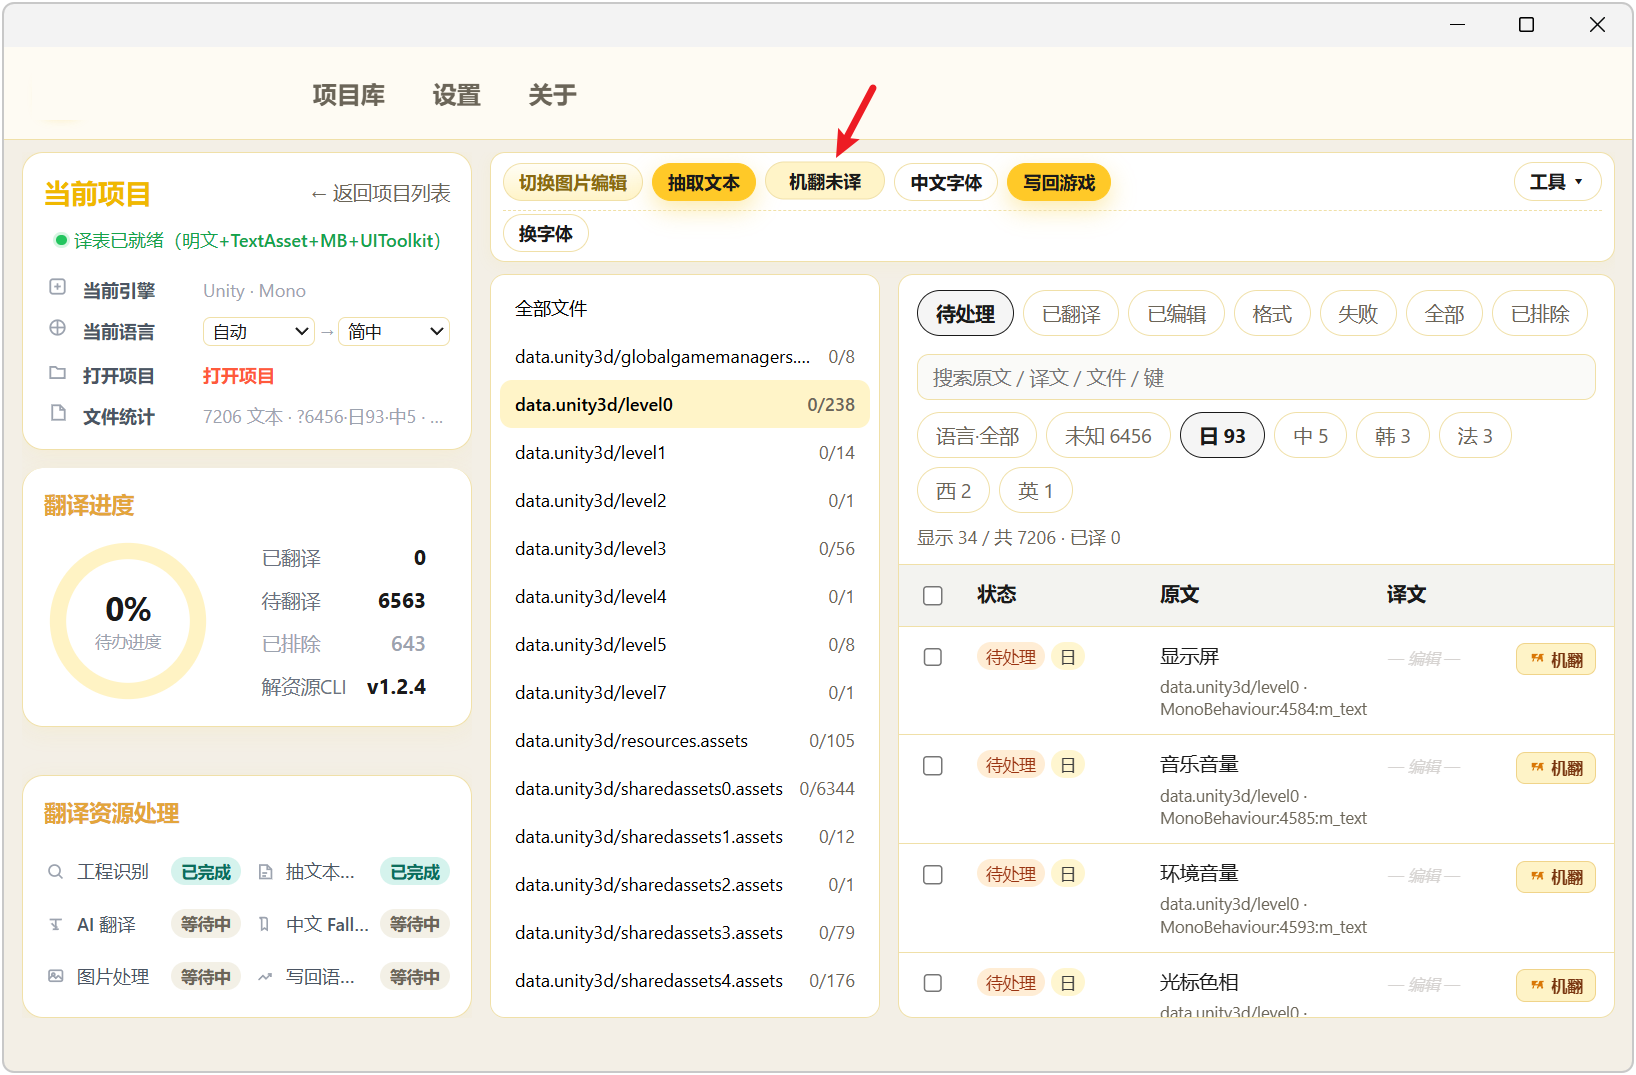This screenshot has height=1075, width=1636.
Task: Select data.unity3d/level3 file row
Action: 685,549
